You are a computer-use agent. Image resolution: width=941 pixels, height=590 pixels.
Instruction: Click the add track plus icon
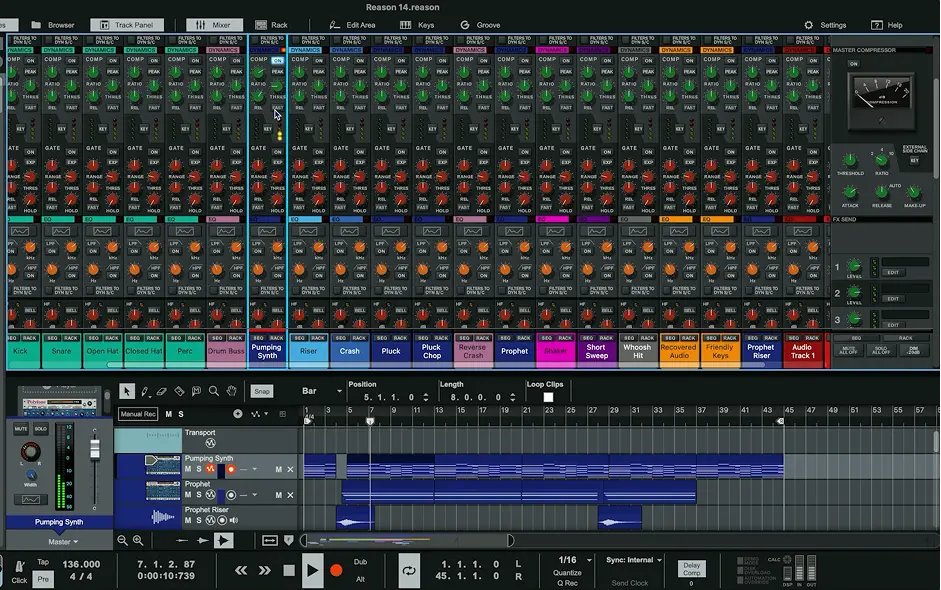238,414
